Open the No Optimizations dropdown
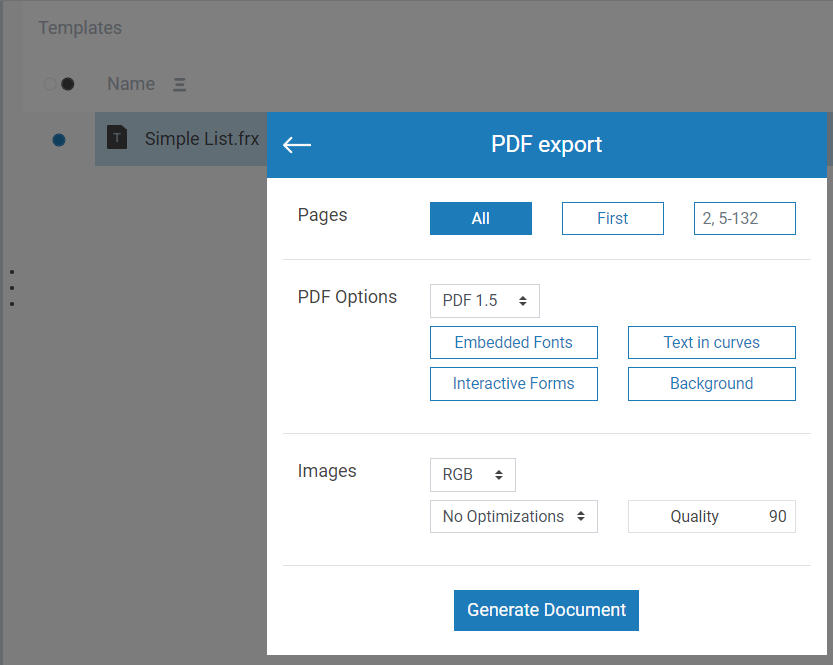The height and width of the screenshot is (665, 833). tap(513, 517)
